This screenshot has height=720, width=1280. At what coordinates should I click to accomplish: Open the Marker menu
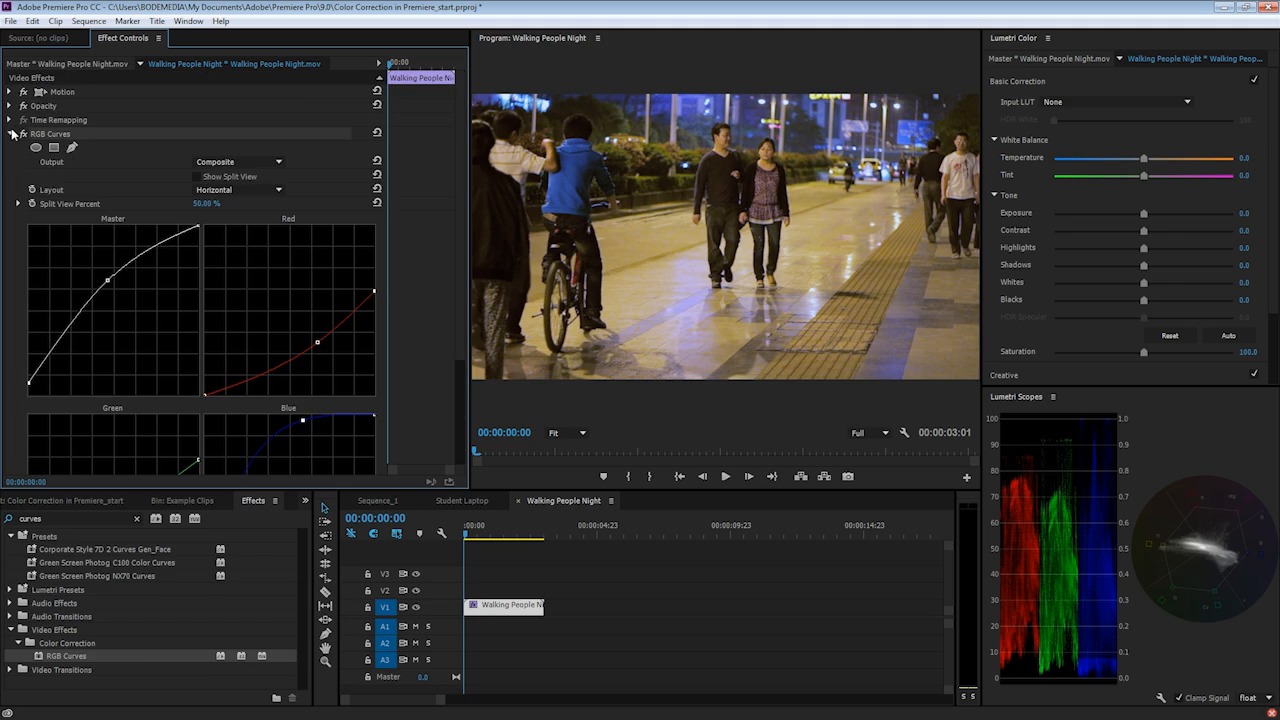point(128,21)
